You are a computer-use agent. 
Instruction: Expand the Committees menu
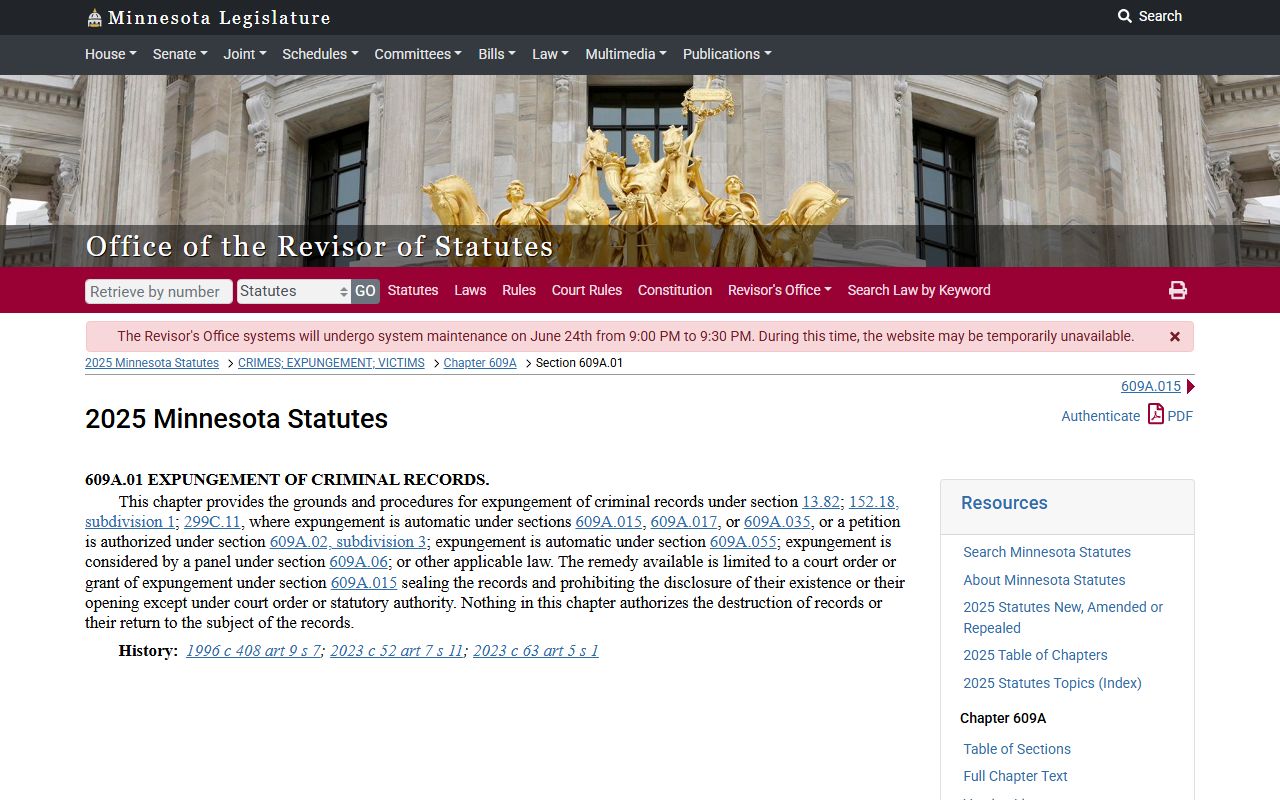tap(418, 54)
